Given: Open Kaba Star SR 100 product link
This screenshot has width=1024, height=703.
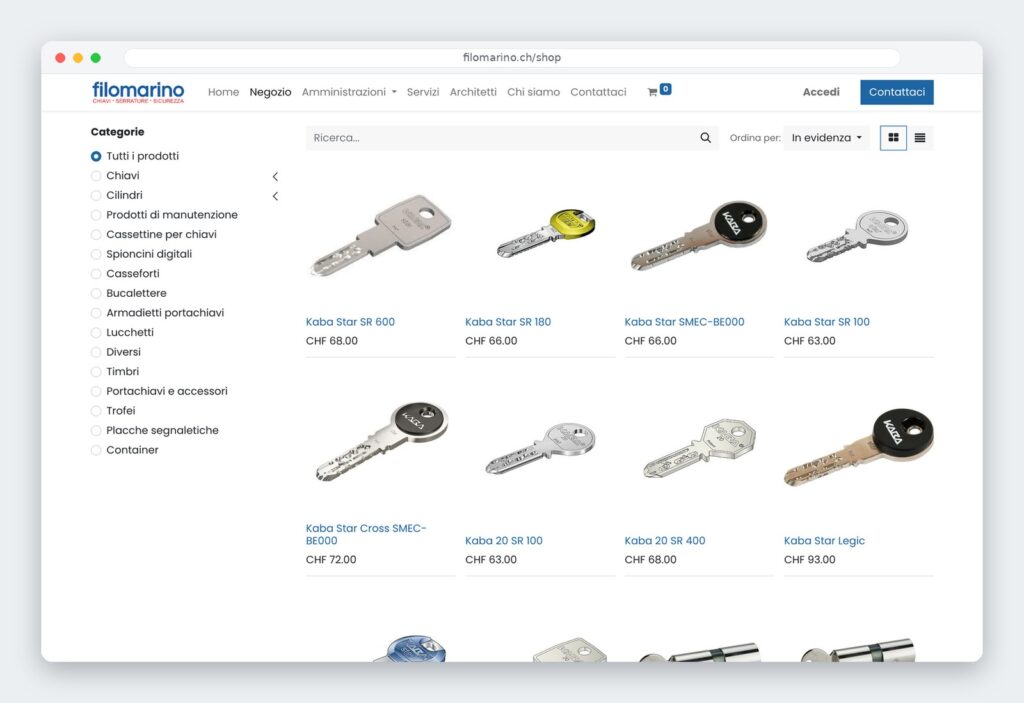Looking at the screenshot, I should (827, 322).
